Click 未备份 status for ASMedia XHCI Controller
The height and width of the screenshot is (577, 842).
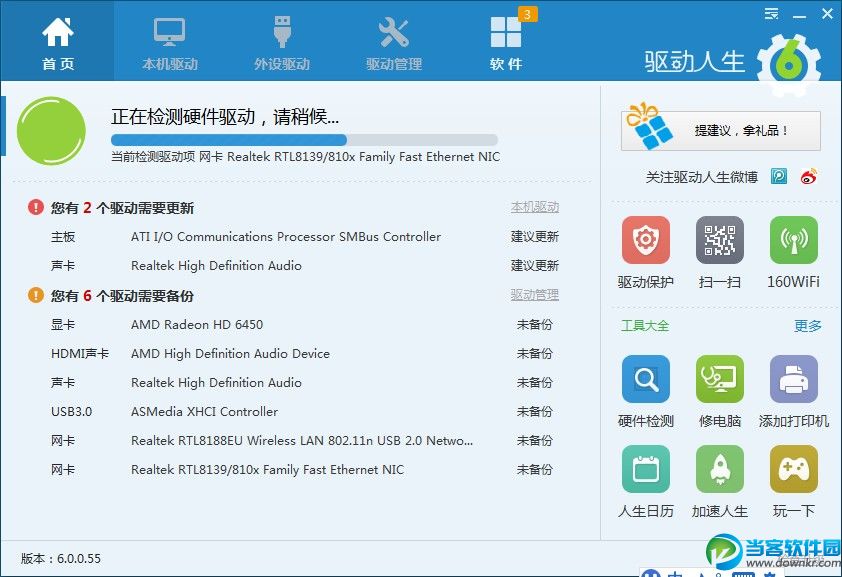coord(535,412)
